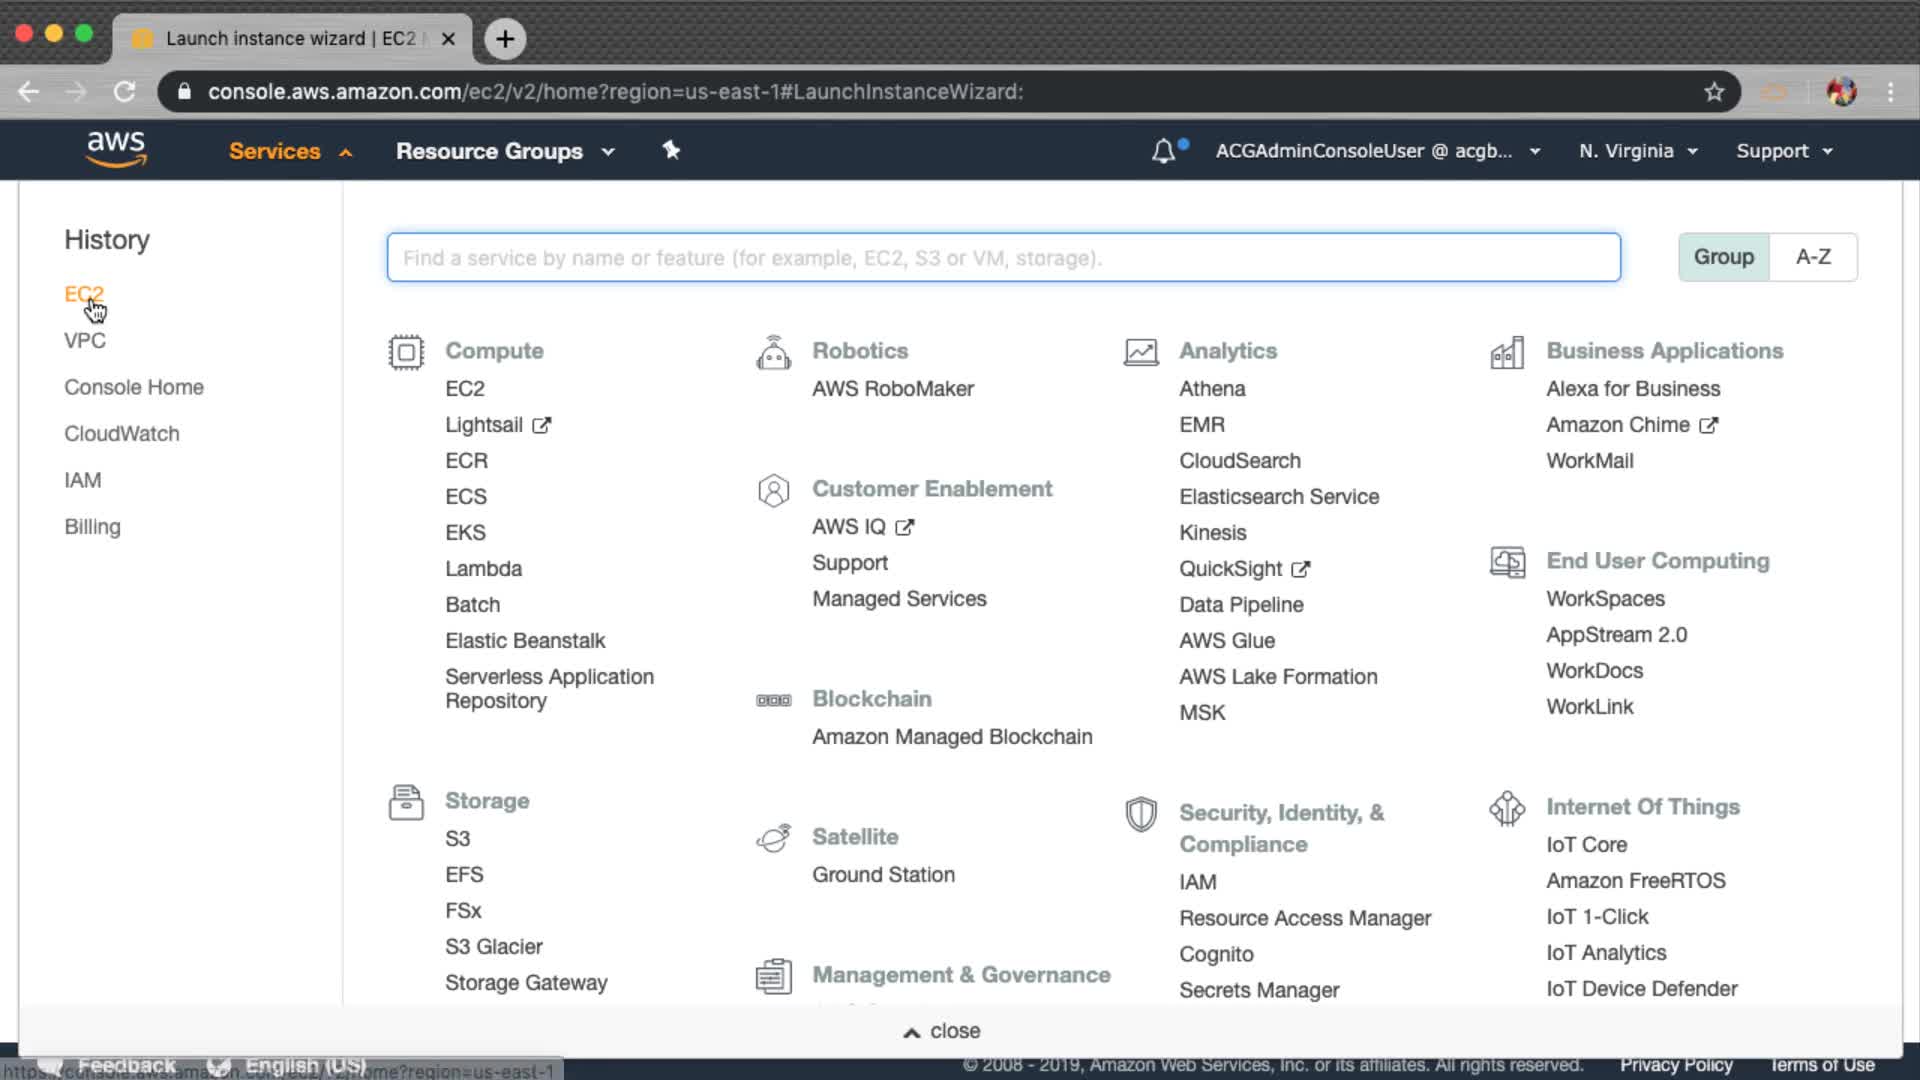Click the Analytics category chart icon
1920x1080 pixels.
[x=1140, y=352]
